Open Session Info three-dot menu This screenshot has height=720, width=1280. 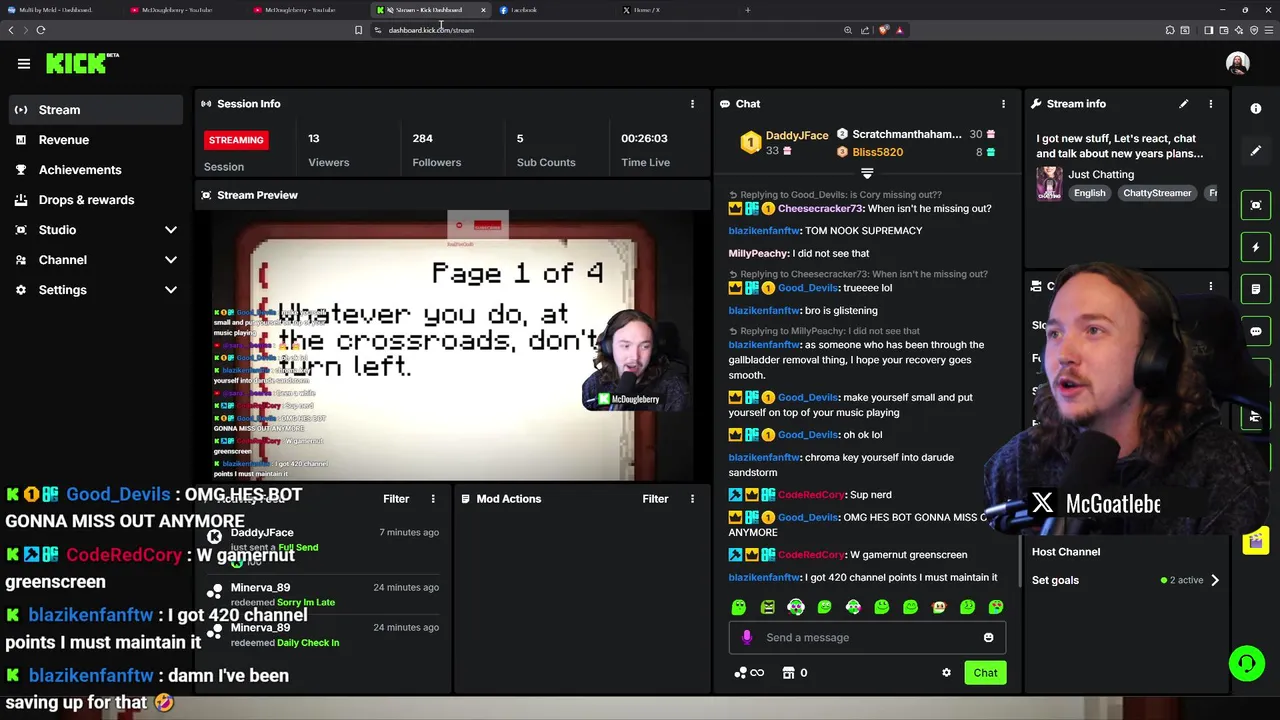[692, 104]
